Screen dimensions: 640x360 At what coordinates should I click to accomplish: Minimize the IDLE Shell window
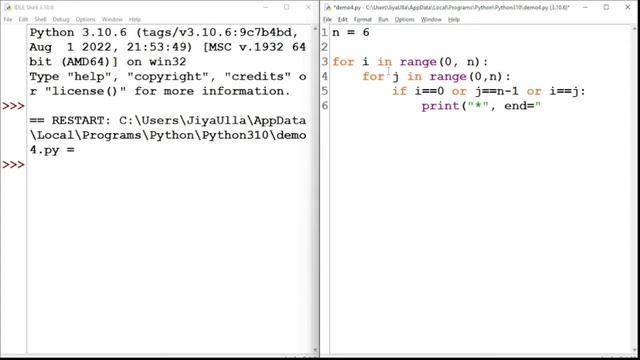266,7
